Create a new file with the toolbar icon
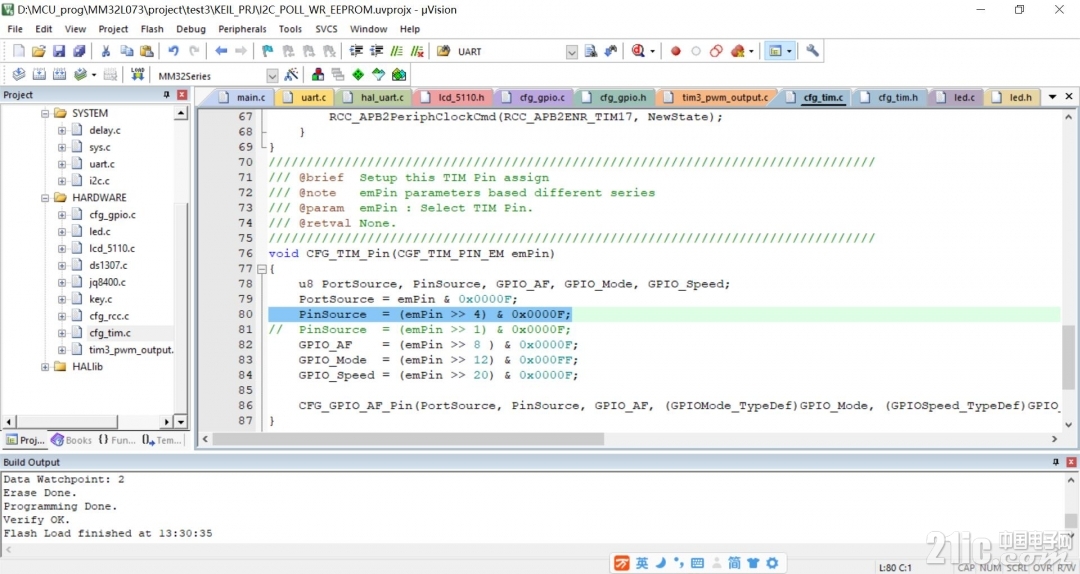 pyautogui.click(x=19, y=51)
